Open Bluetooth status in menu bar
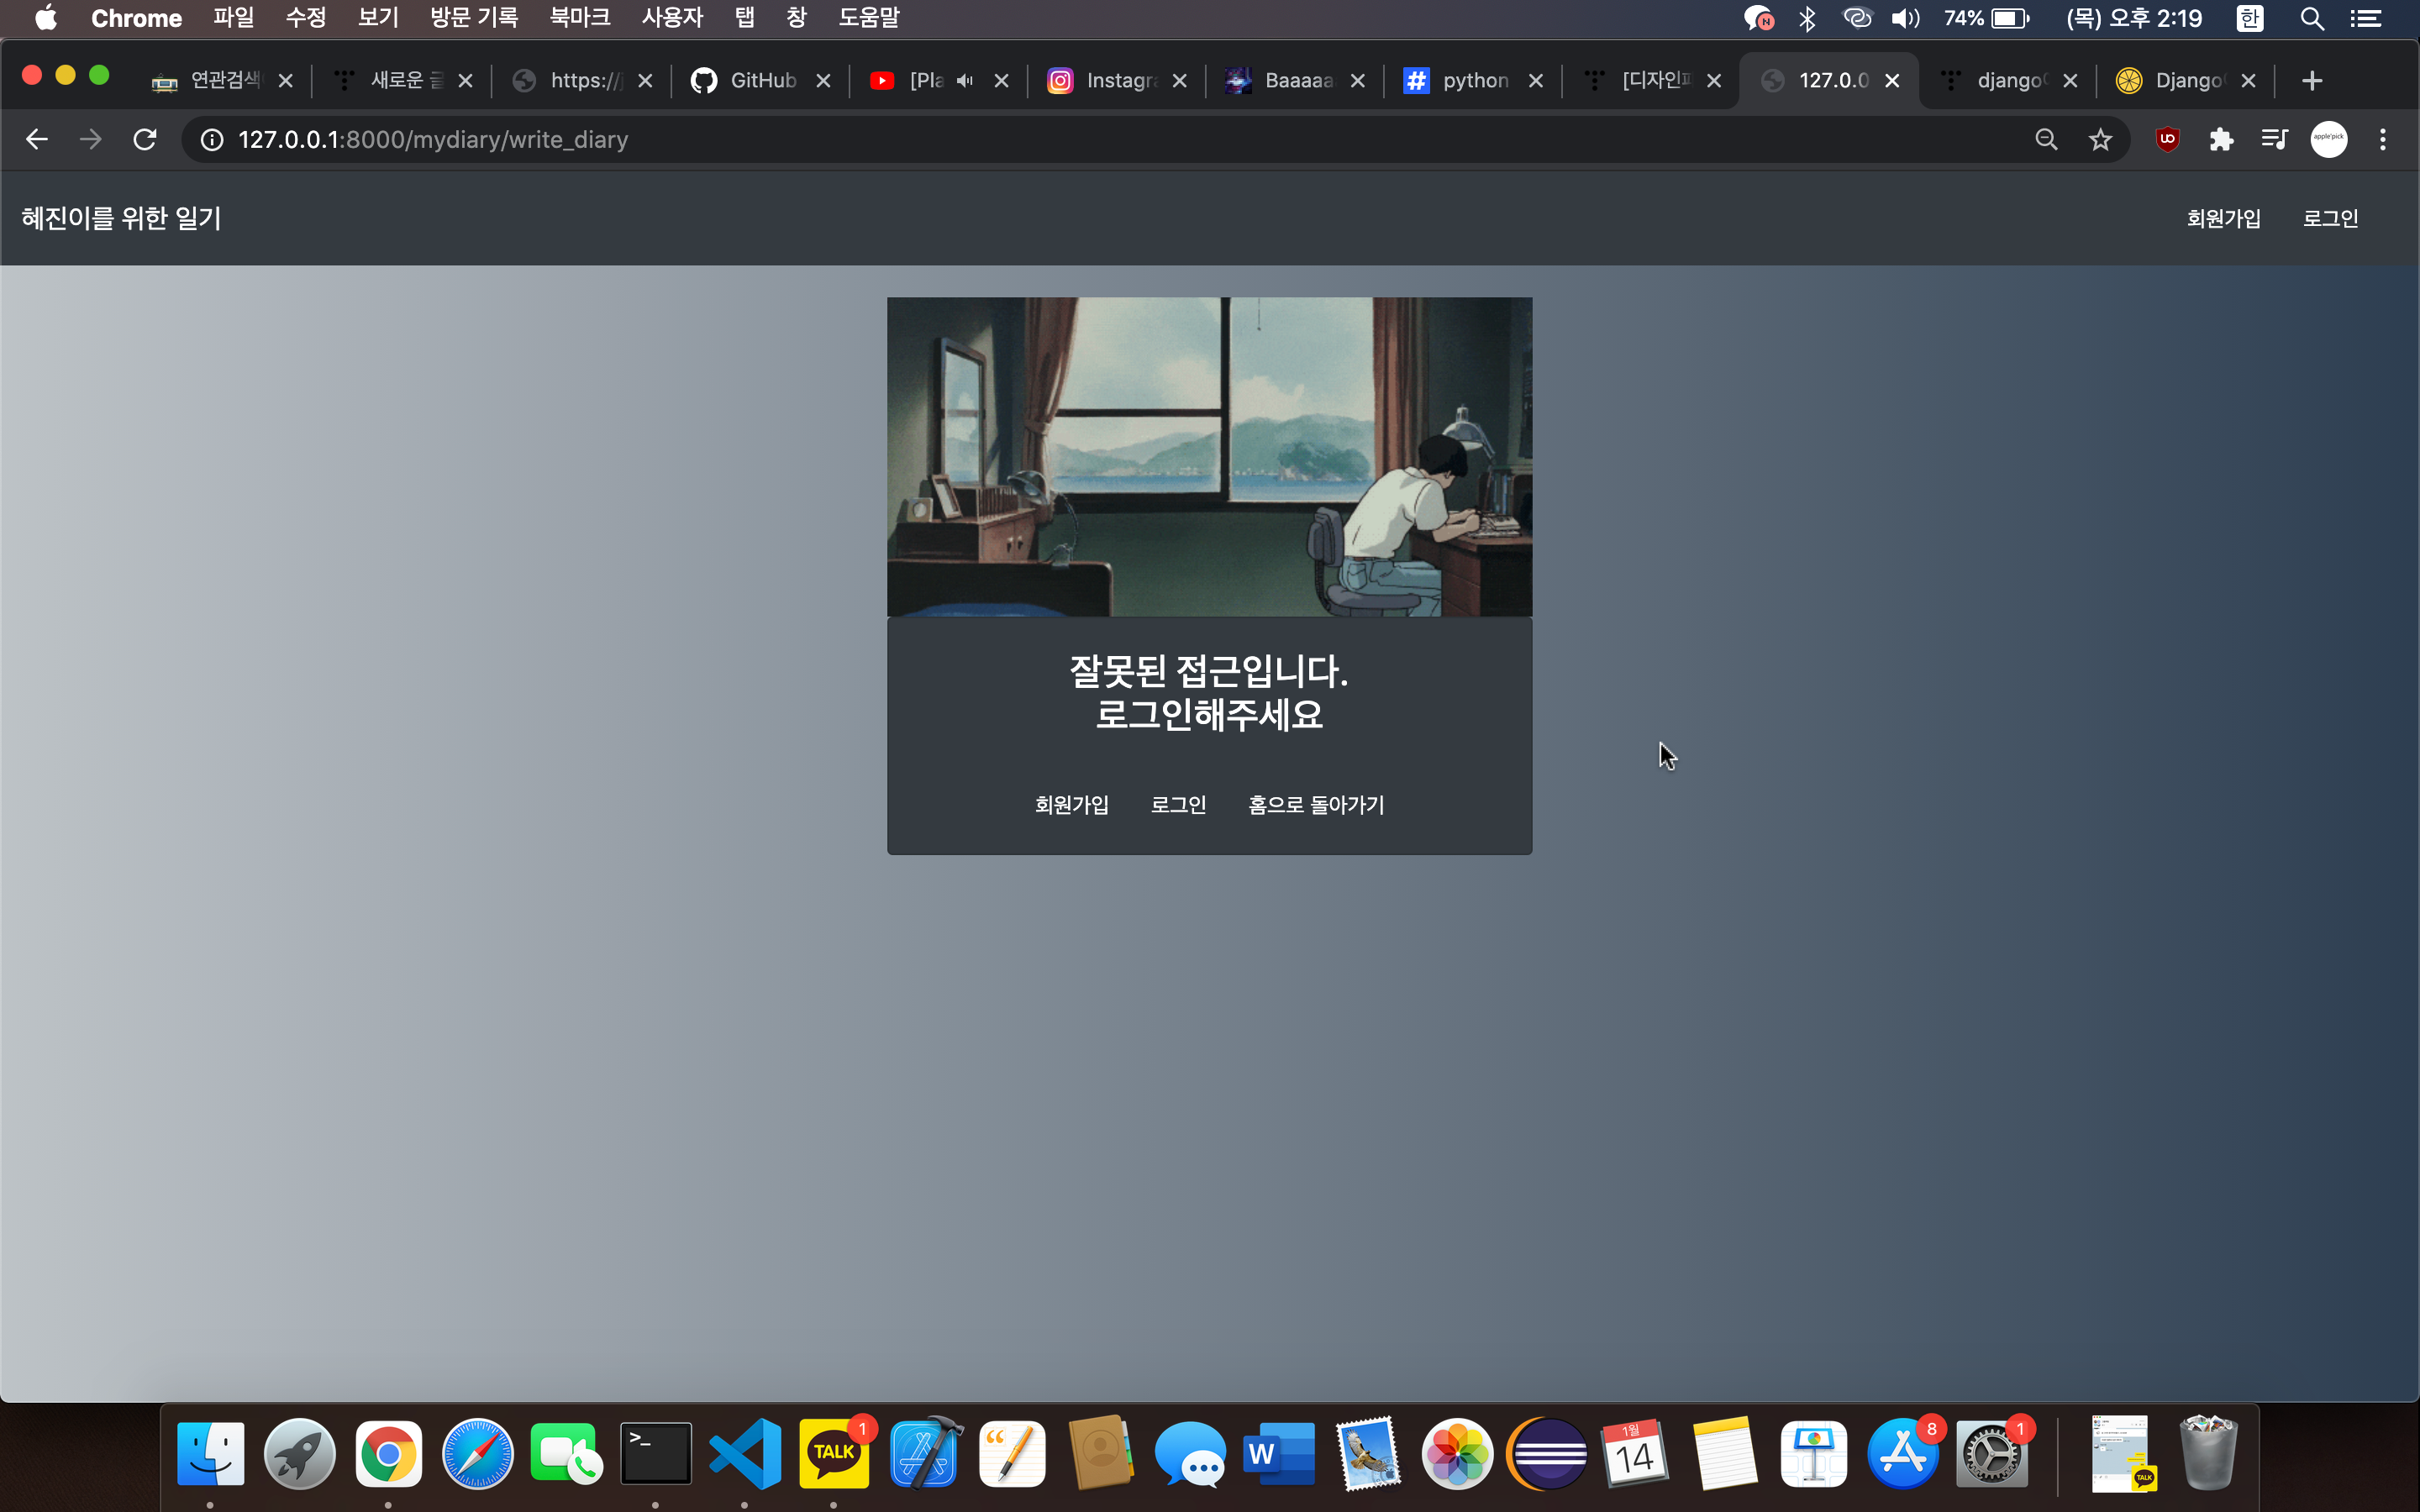 tap(1807, 18)
